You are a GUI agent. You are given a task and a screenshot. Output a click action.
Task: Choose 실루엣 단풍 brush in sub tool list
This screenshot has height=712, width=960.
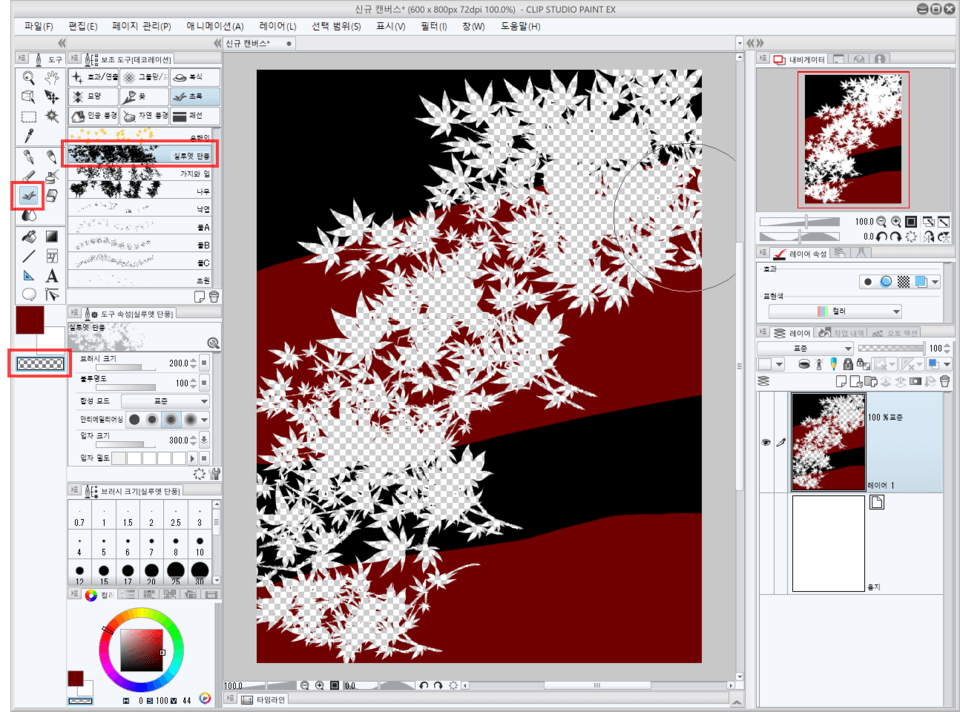[x=140, y=154]
